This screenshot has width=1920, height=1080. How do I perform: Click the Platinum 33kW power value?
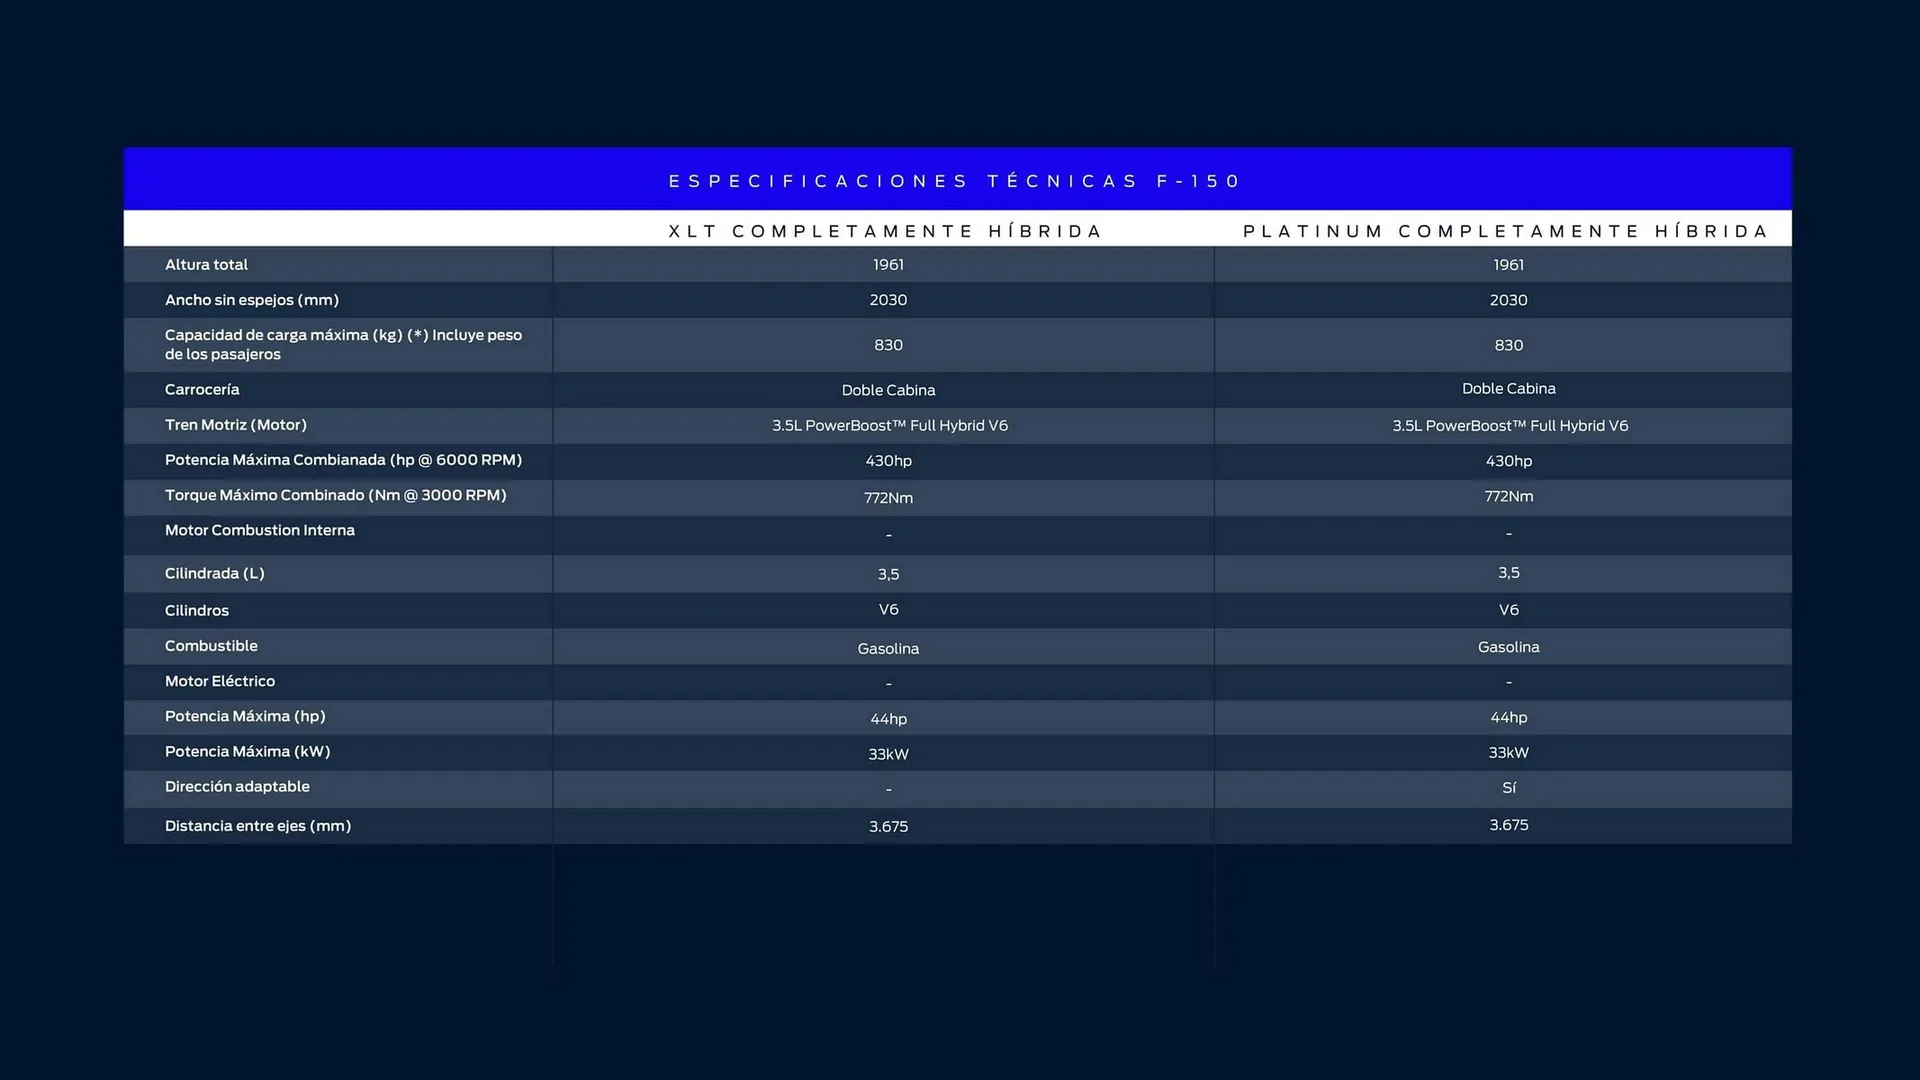1508,753
